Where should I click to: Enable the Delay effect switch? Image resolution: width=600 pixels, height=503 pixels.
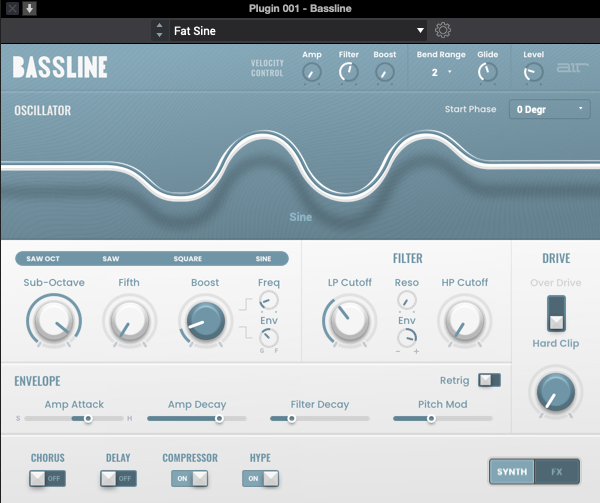[118, 479]
